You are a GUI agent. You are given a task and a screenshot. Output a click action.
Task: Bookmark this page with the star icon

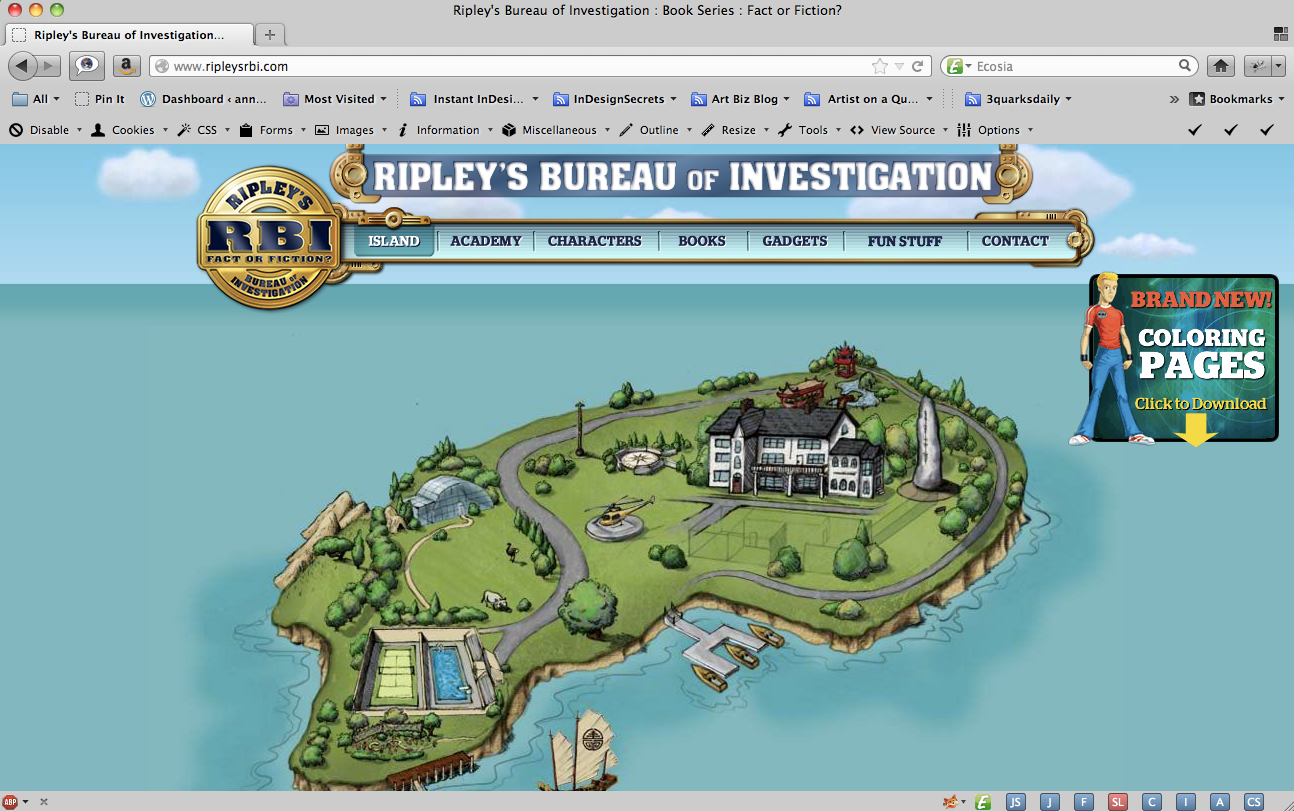coord(880,66)
